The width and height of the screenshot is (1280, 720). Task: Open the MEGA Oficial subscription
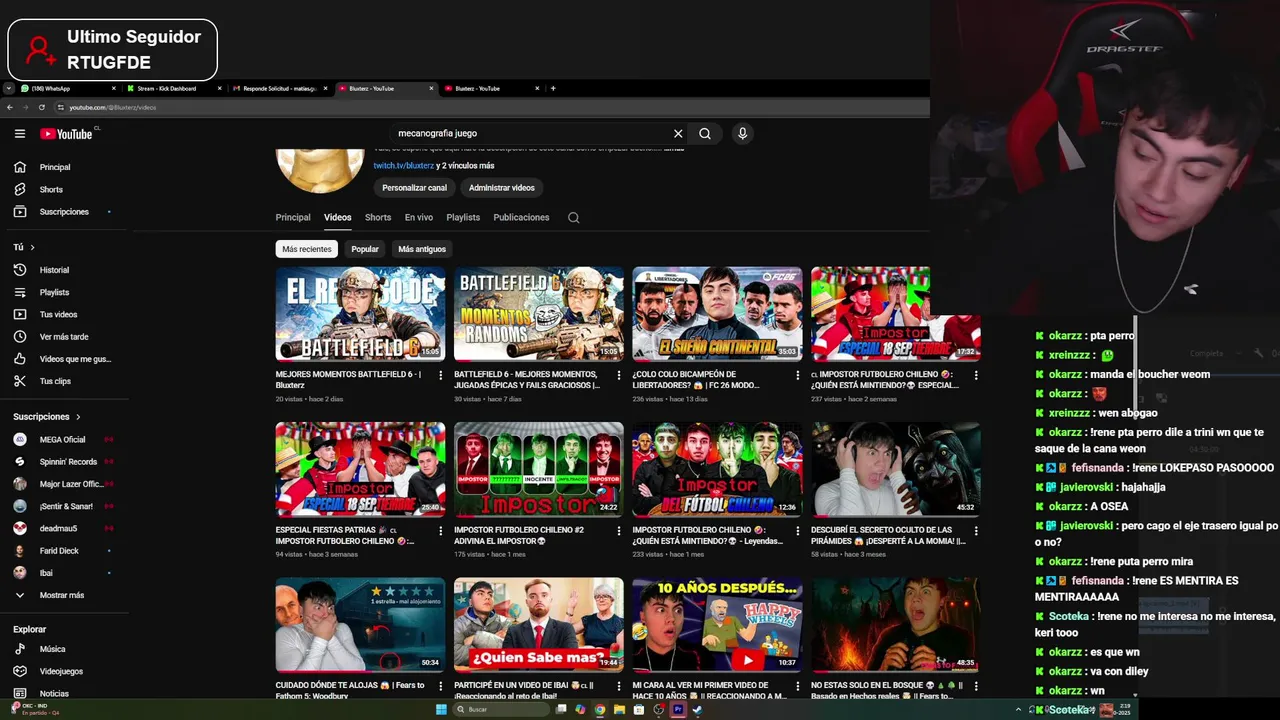click(x=64, y=439)
